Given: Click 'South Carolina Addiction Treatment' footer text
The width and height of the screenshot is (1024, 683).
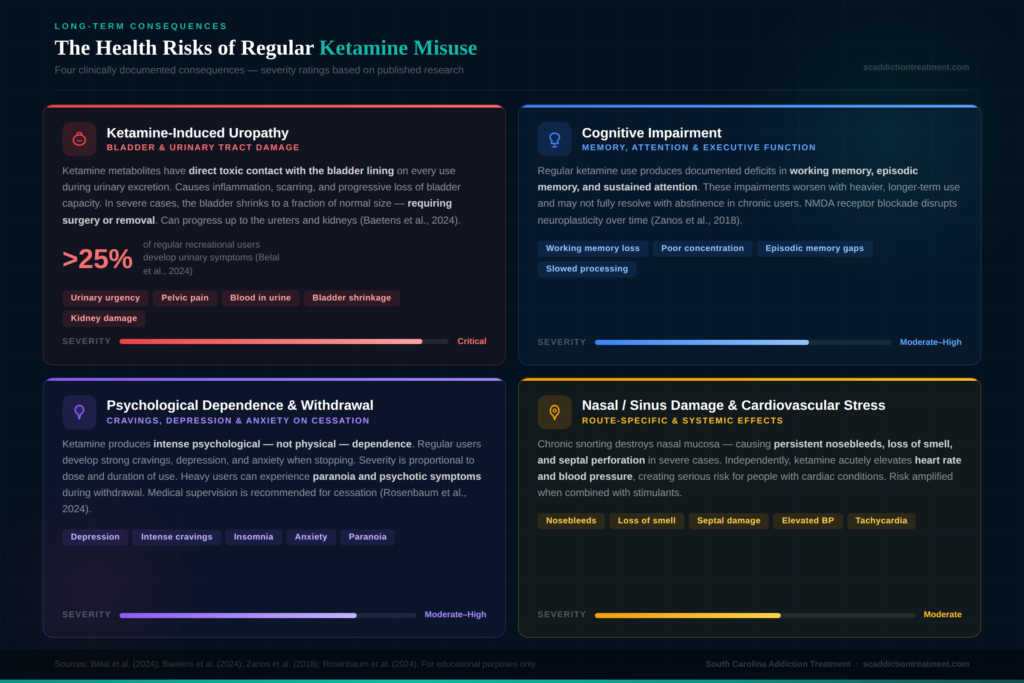Looking at the screenshot, I should click(x=778, y=664).
